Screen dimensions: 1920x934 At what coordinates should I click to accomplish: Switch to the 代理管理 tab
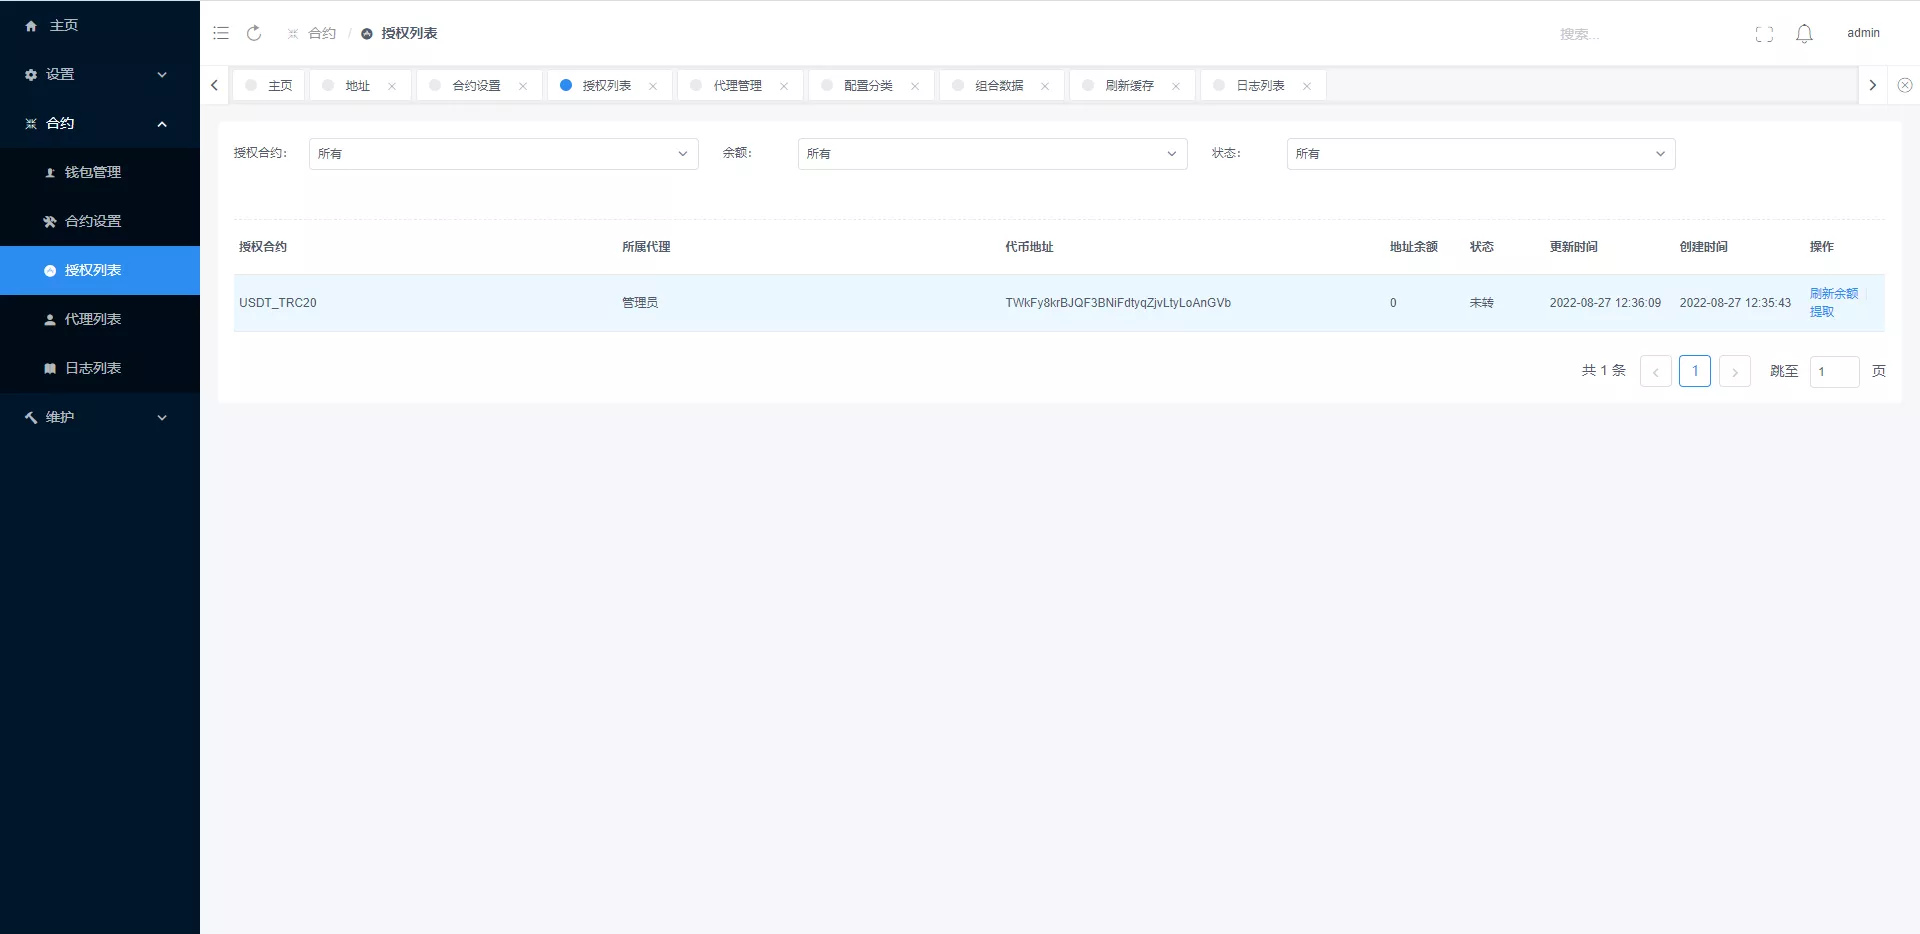click(x=737, y=86)
